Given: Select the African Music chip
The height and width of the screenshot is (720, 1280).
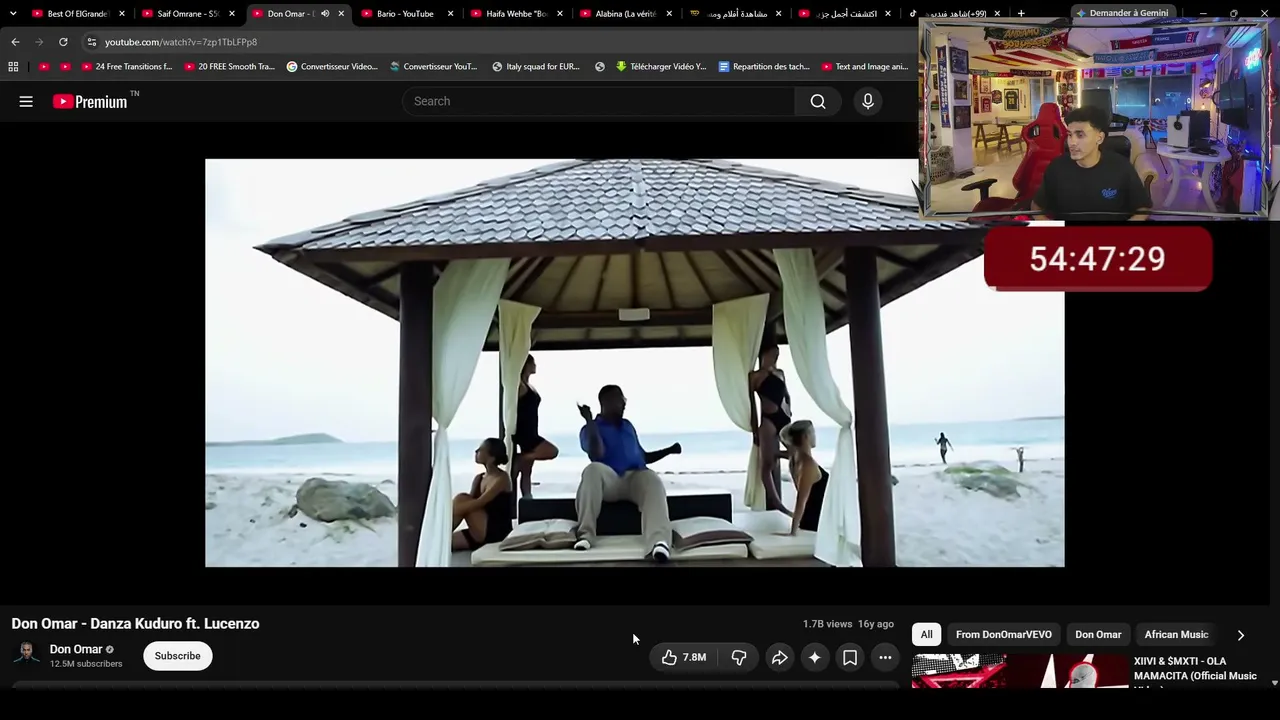Looking at the screenshot, I should coord(1176,635).
